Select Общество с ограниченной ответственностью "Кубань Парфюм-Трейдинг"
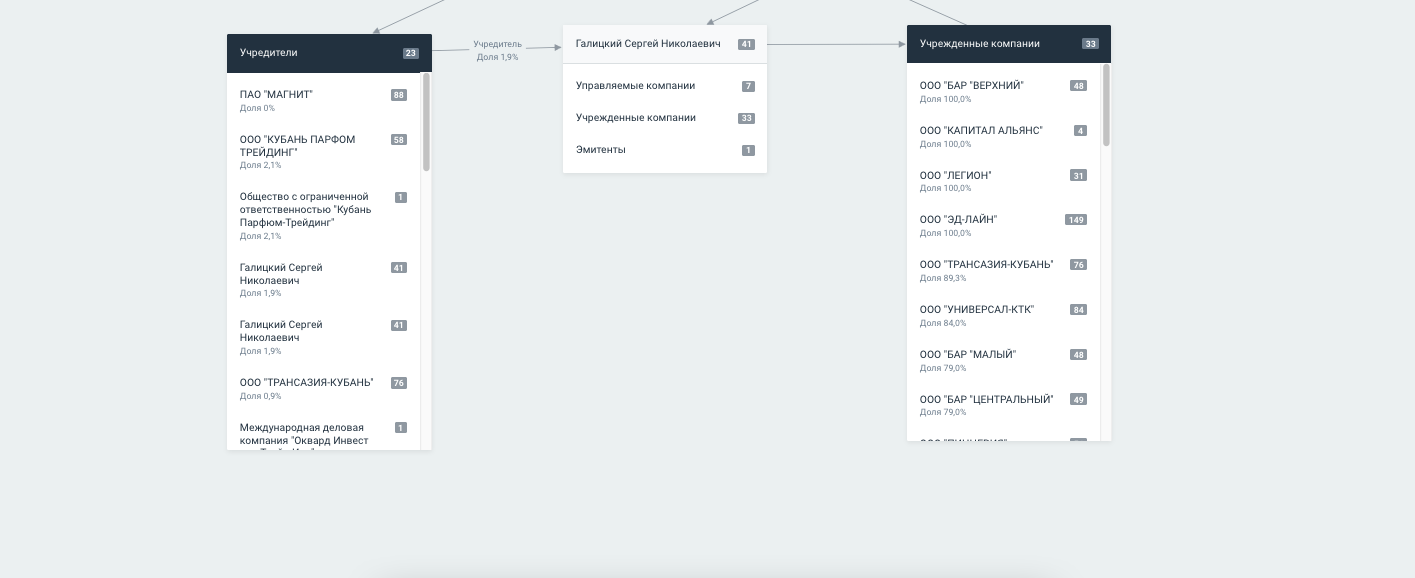Screen dimensions: 1415x578 305,210
